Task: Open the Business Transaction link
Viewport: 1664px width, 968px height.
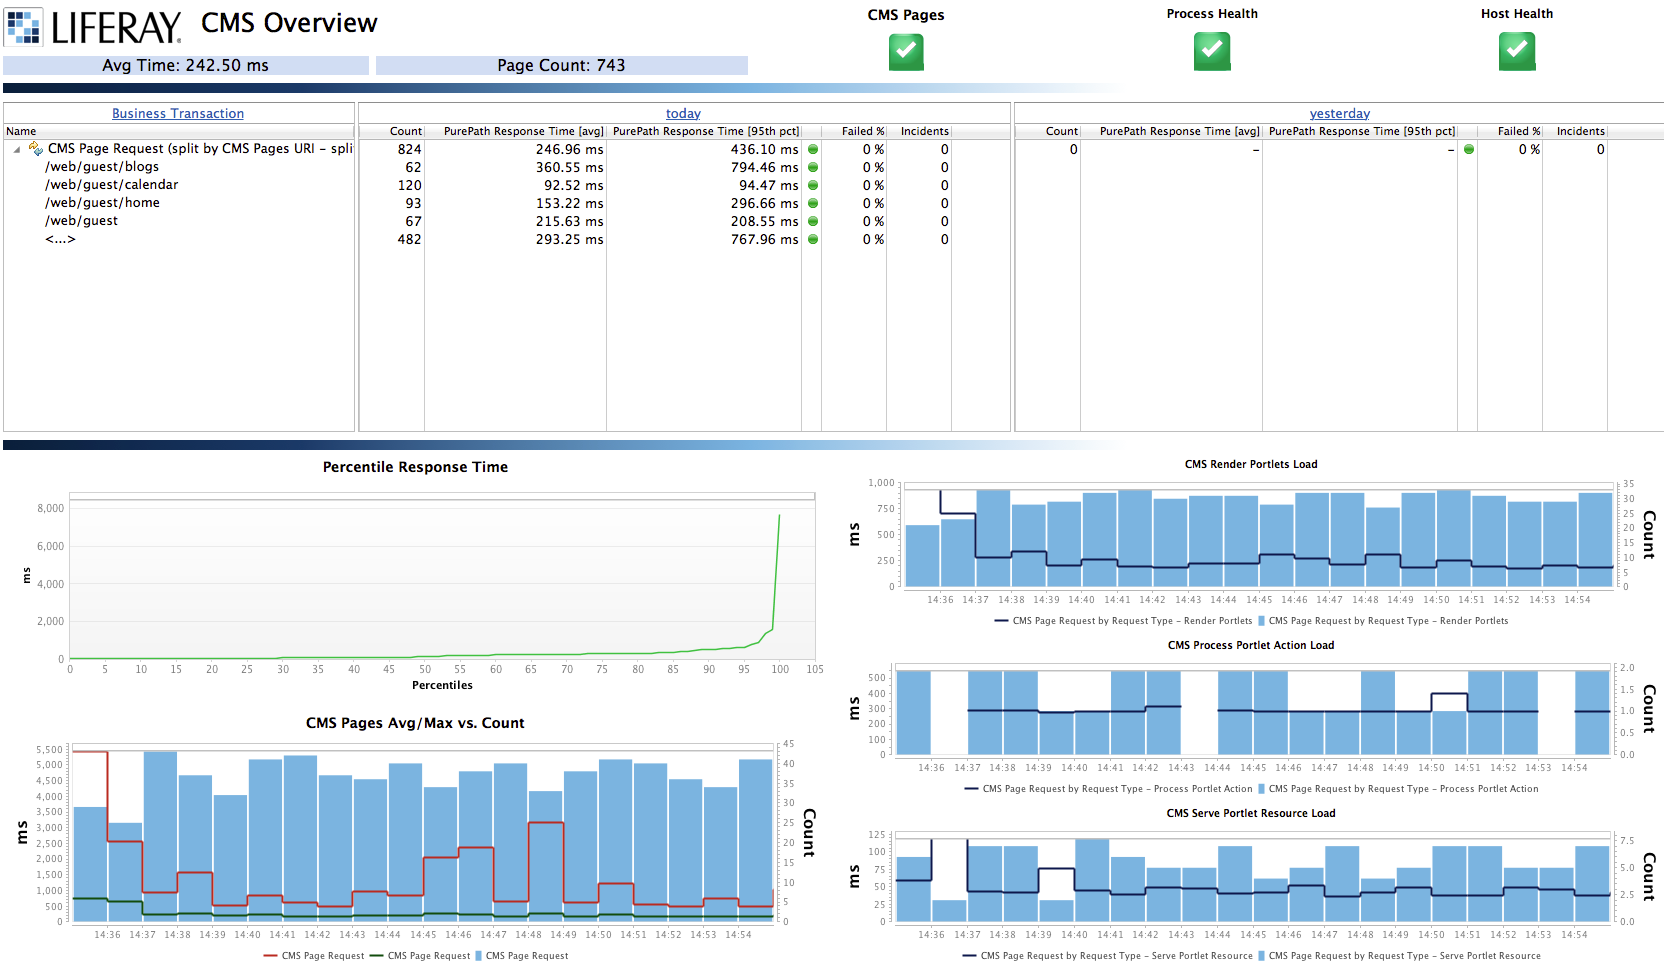Action: (178, 114)
